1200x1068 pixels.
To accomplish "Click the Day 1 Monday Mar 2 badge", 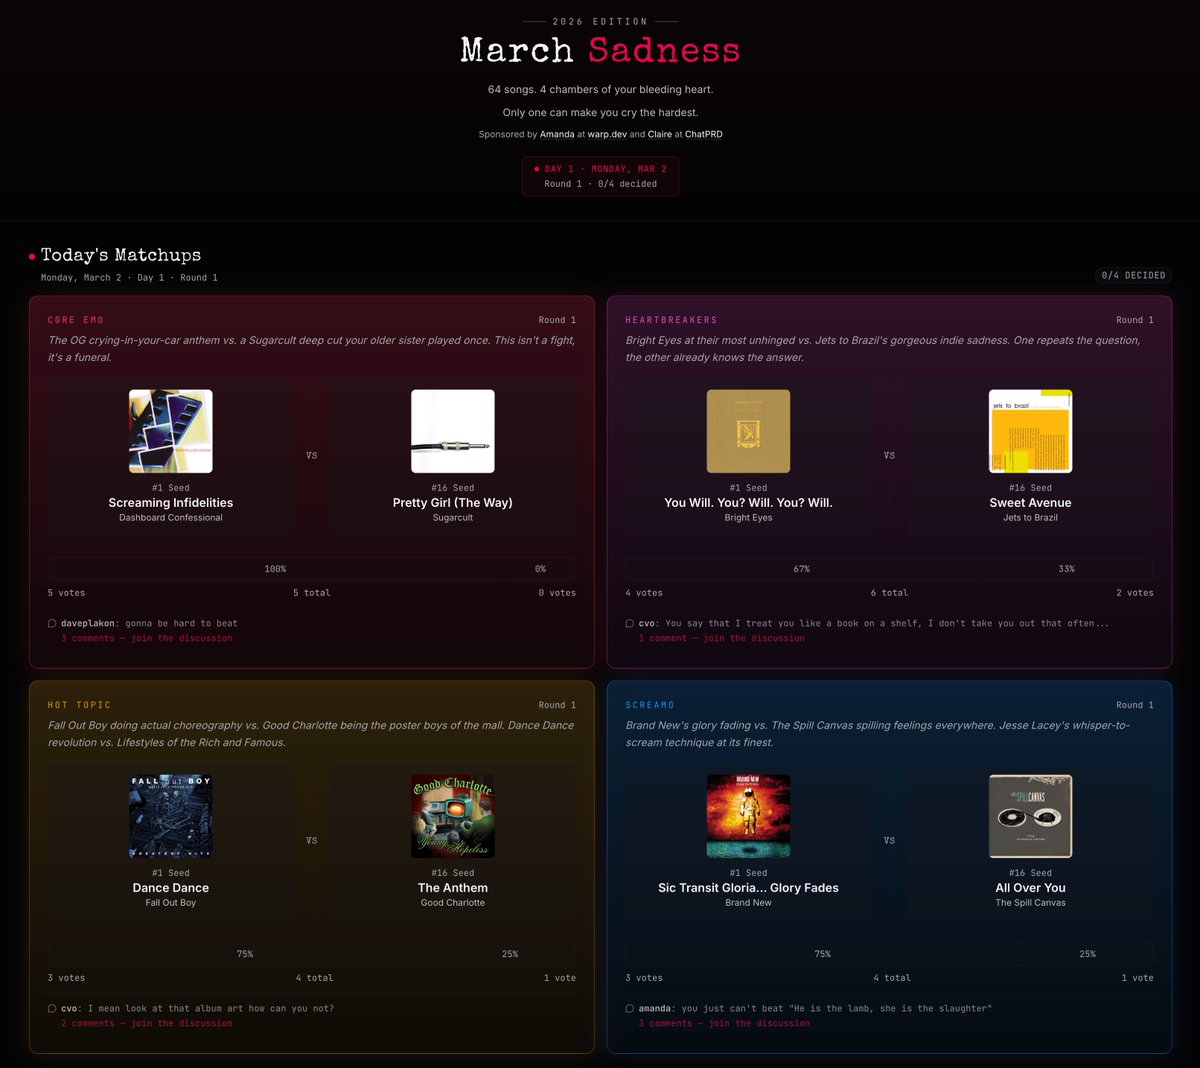I will (600, 176).
